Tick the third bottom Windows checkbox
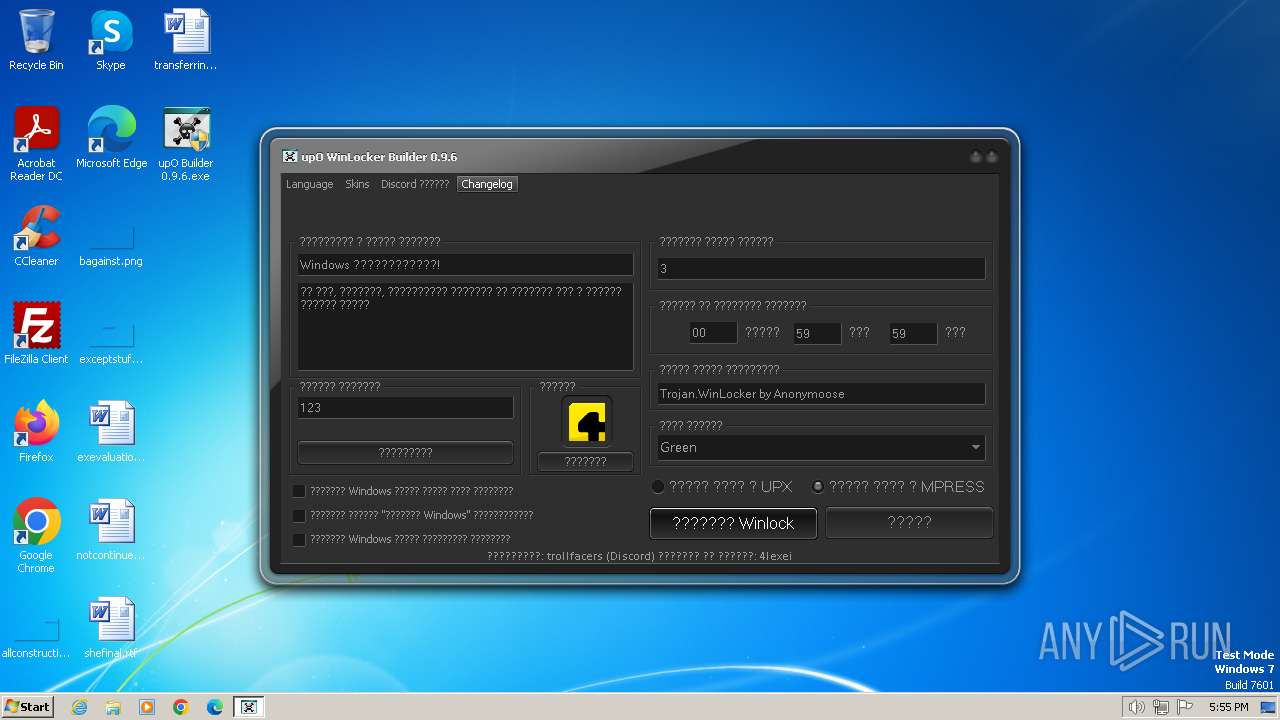 (x=299, y=539)
